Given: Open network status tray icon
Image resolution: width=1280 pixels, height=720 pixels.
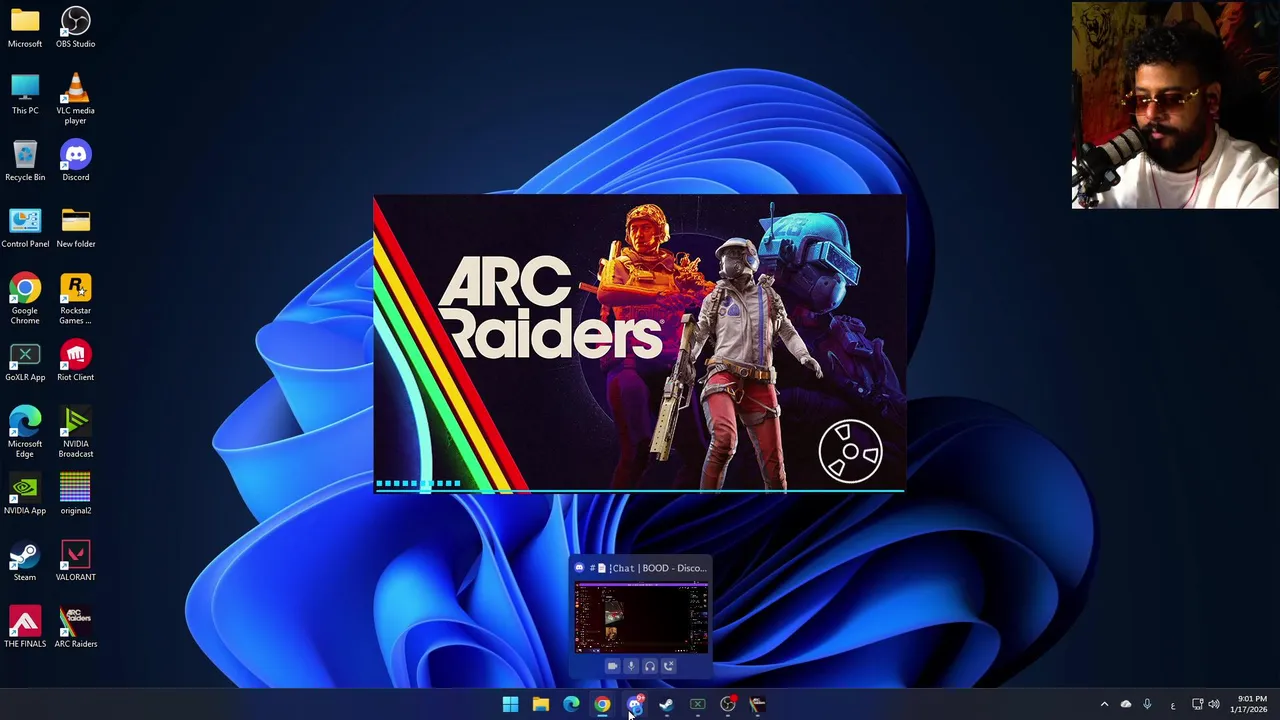Looking at the screenshot, I should pos(1197,705).
